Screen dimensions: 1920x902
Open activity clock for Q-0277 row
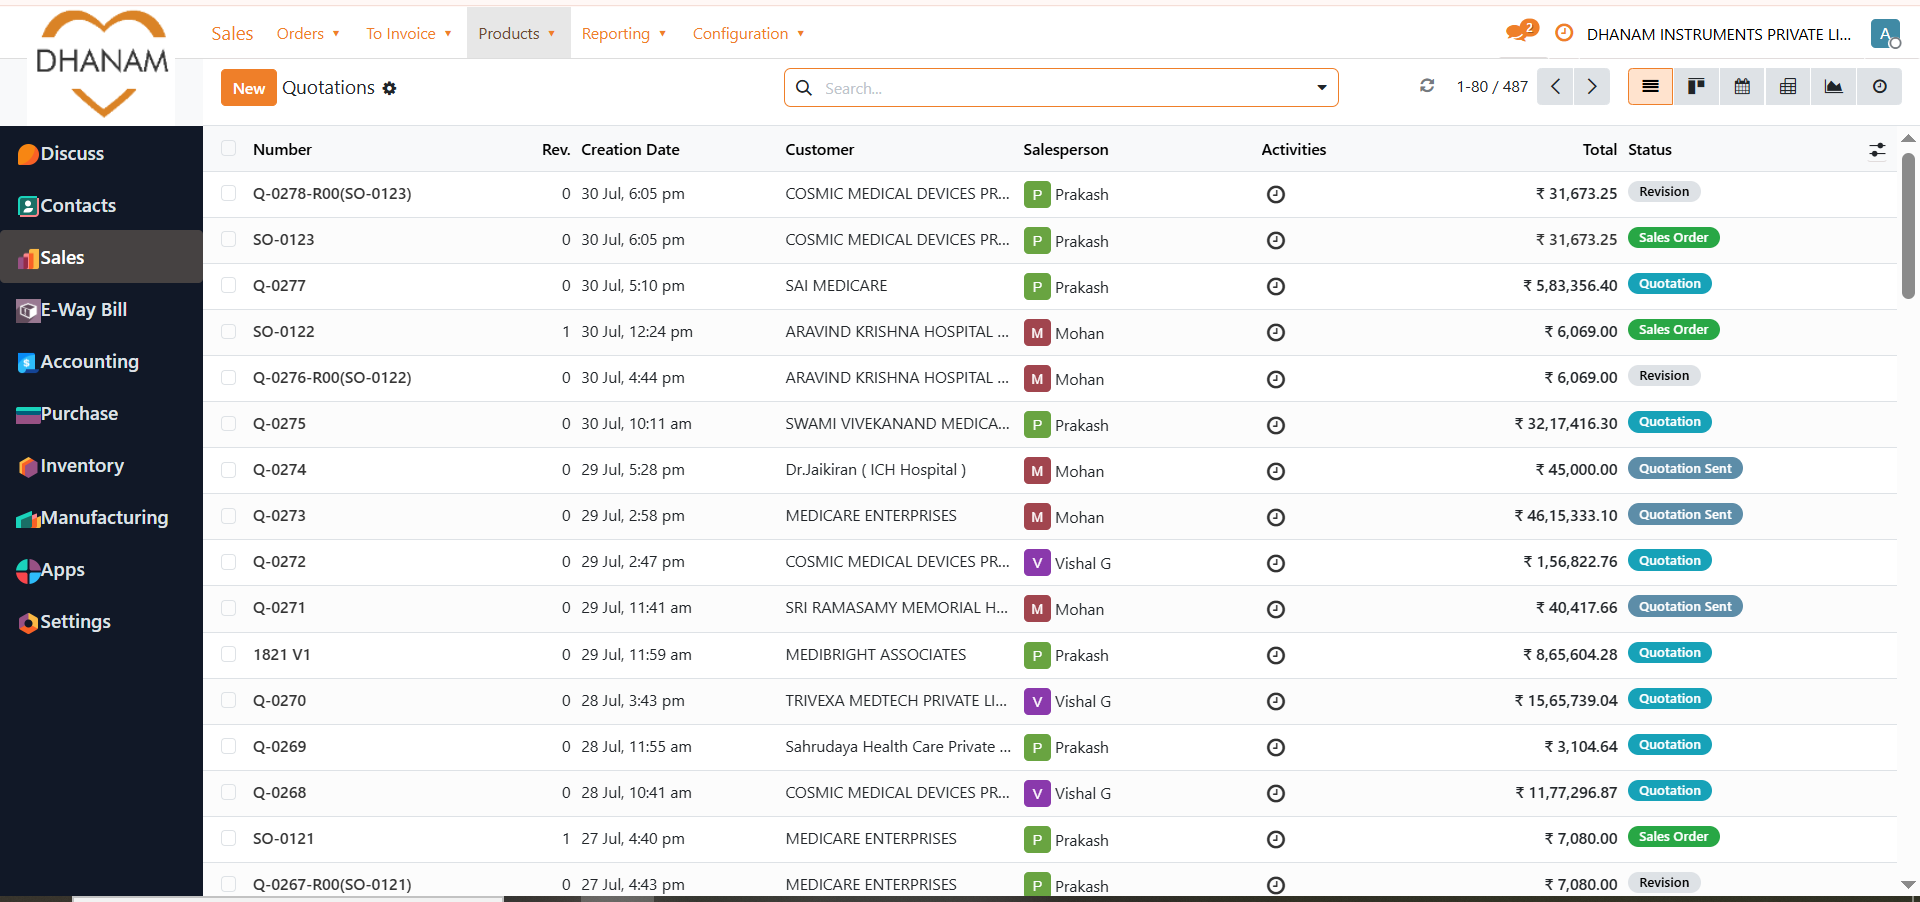pos(1276,286)
